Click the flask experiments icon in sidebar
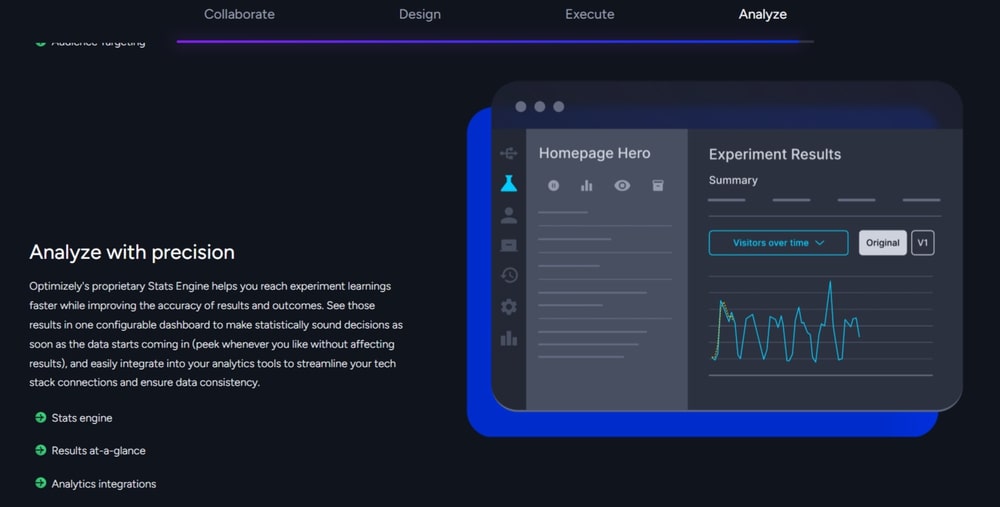The height and width of the screenshot is (507, 1000). [508, 184]
